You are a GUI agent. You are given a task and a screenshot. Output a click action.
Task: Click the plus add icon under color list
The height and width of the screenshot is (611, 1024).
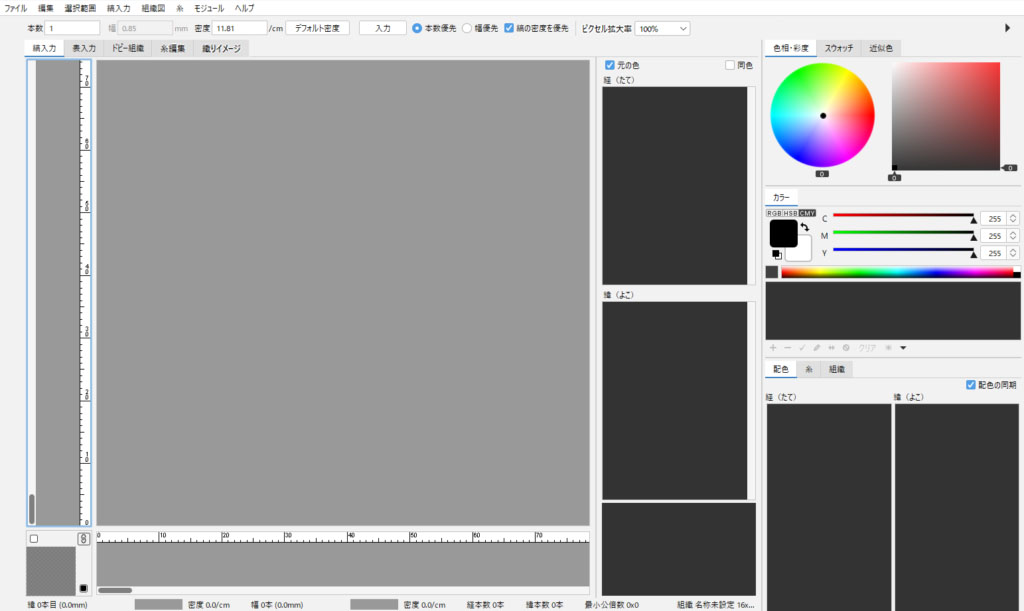(x=772, y=347)
